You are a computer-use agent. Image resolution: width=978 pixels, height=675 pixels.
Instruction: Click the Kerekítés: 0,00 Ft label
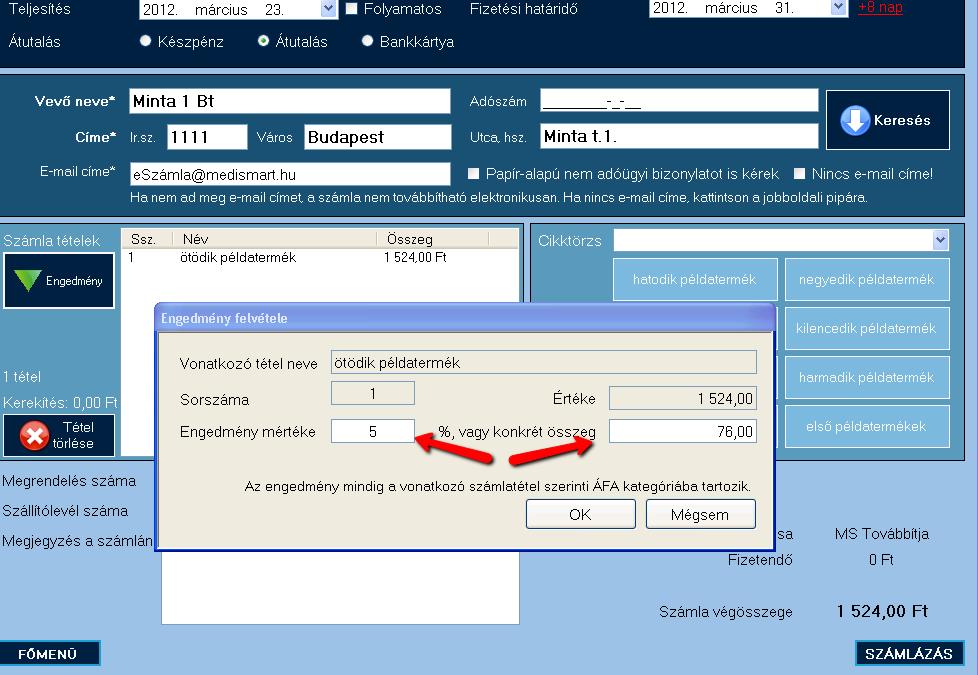(60, 402)
